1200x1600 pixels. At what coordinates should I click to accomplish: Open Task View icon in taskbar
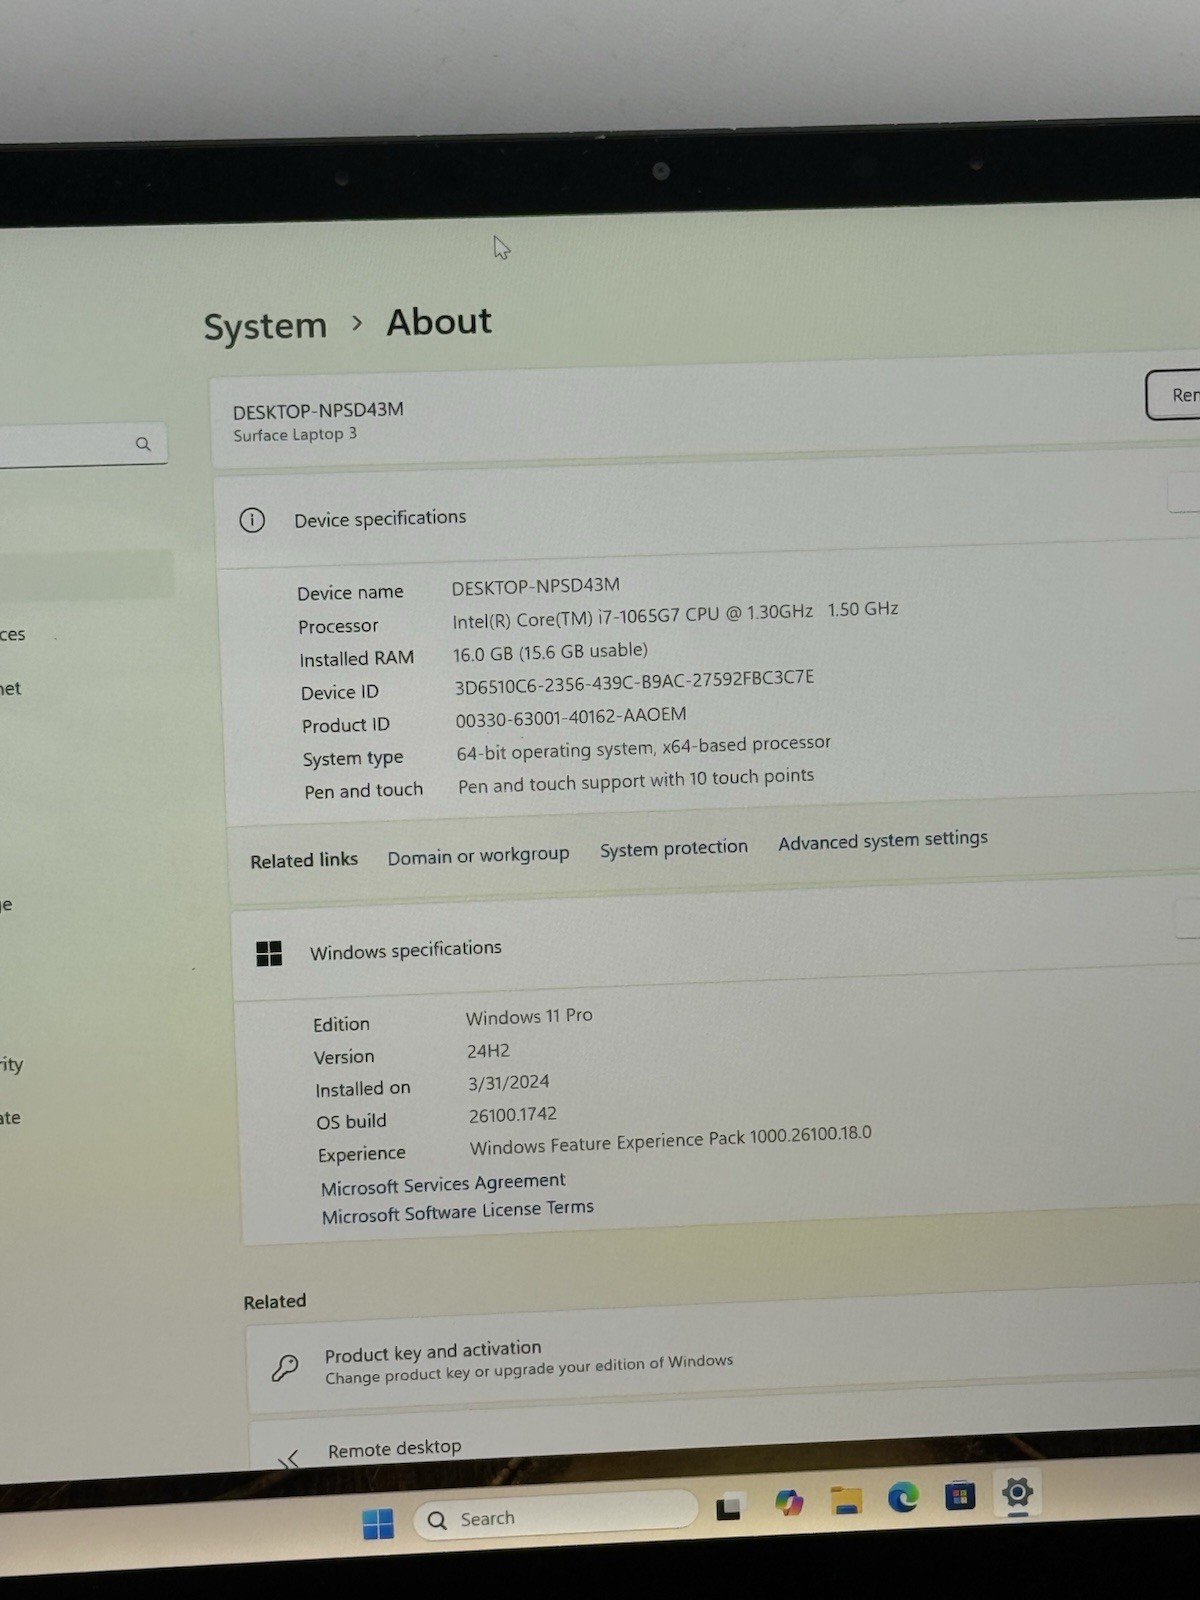coord(729,1507)
